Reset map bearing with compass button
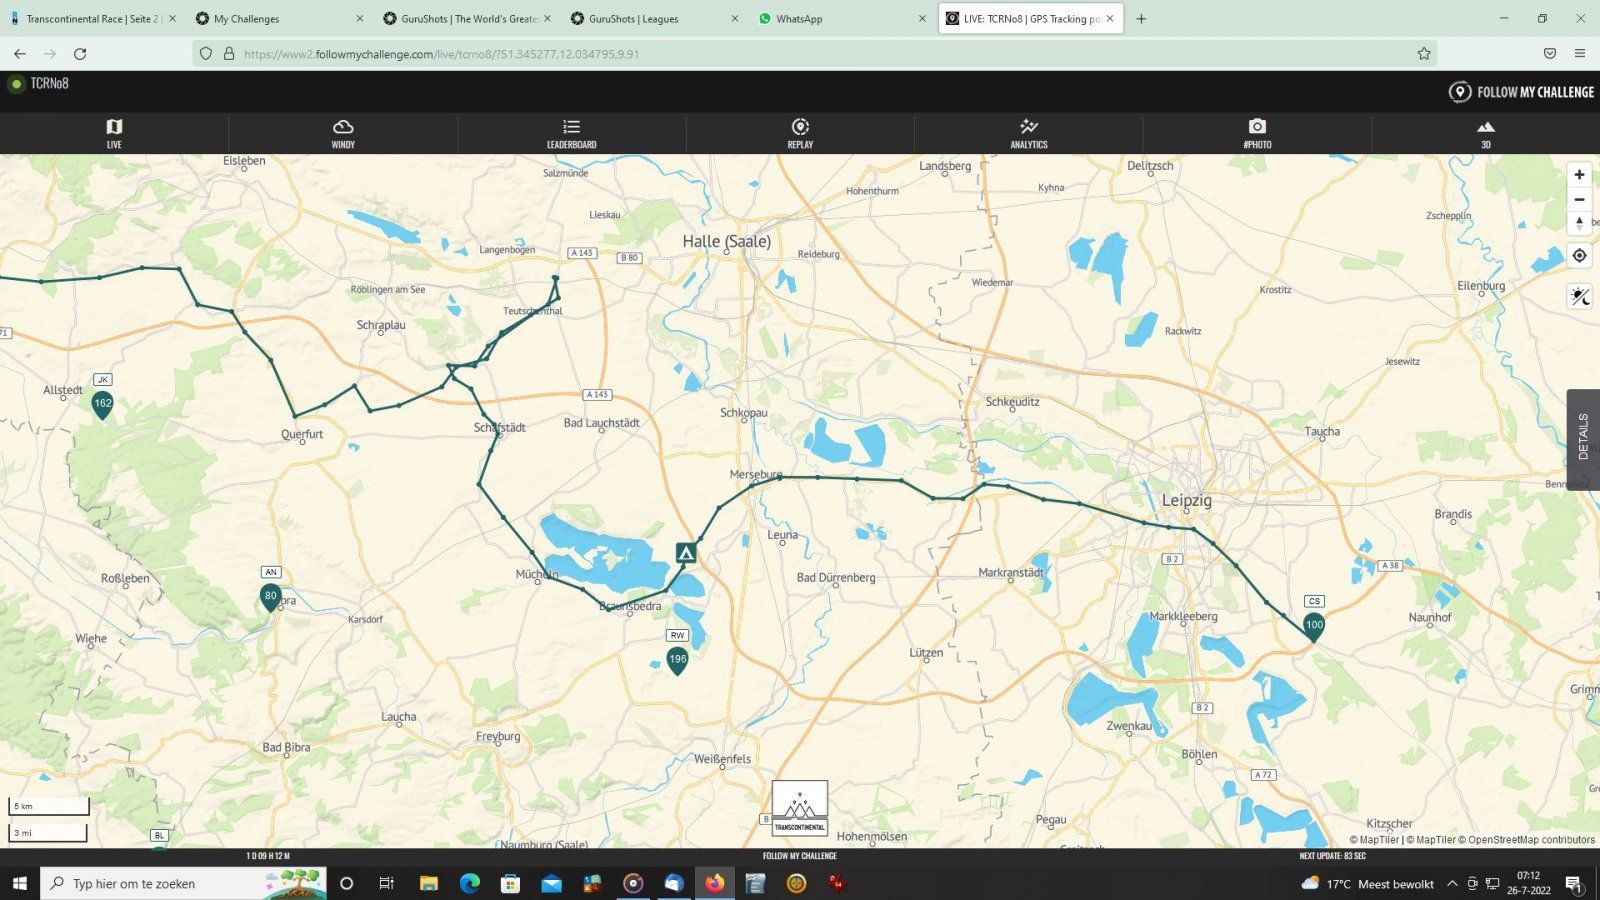 point(1579,223)
